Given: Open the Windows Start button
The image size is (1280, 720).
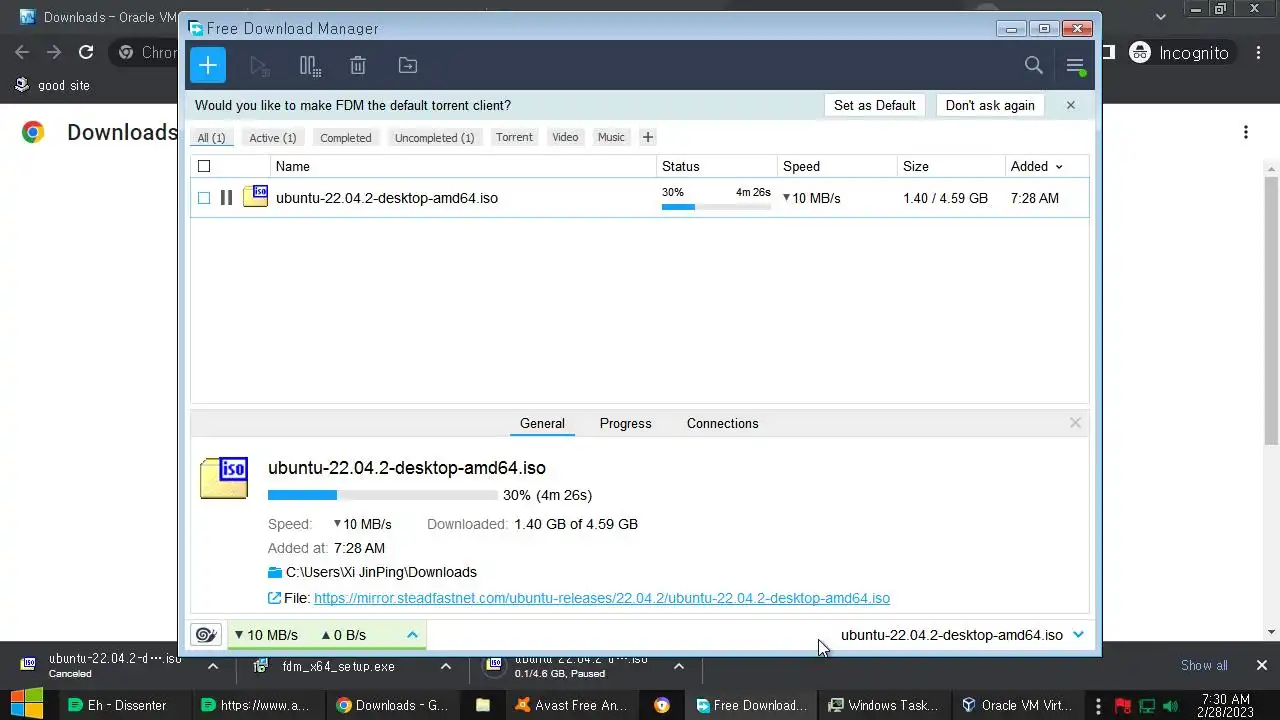Looking at the screenshot, I should coord(27,704).
